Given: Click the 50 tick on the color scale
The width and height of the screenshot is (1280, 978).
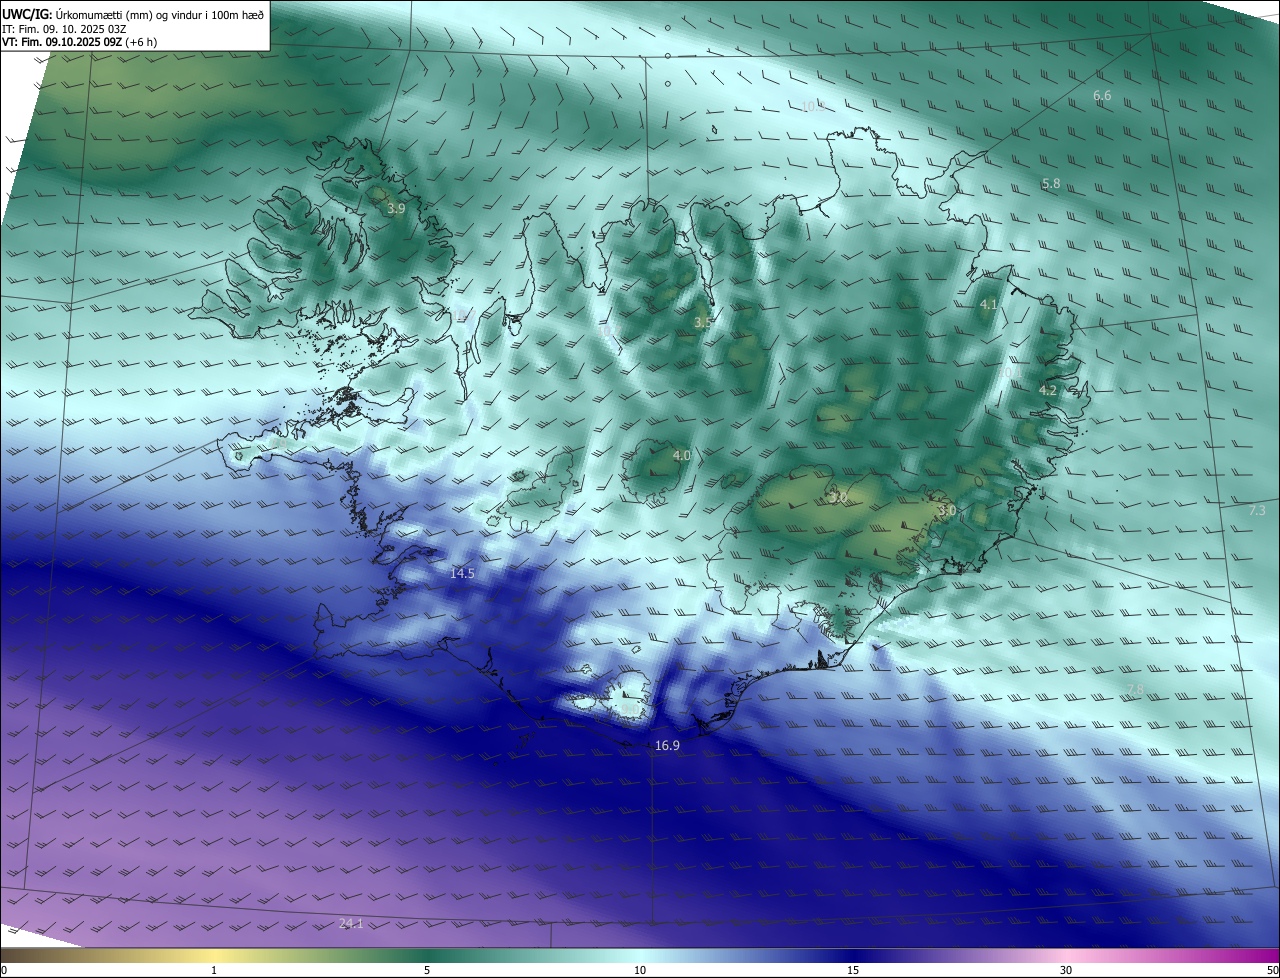Looking at the screenshot, I should click(x=1272, y=970).
